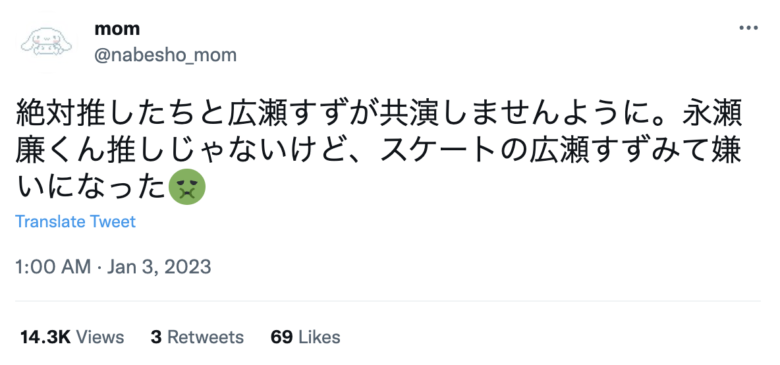This screenshot has width=780, height=365.
Task: Translate Tweet into English
Action: [x=75, y=221]
